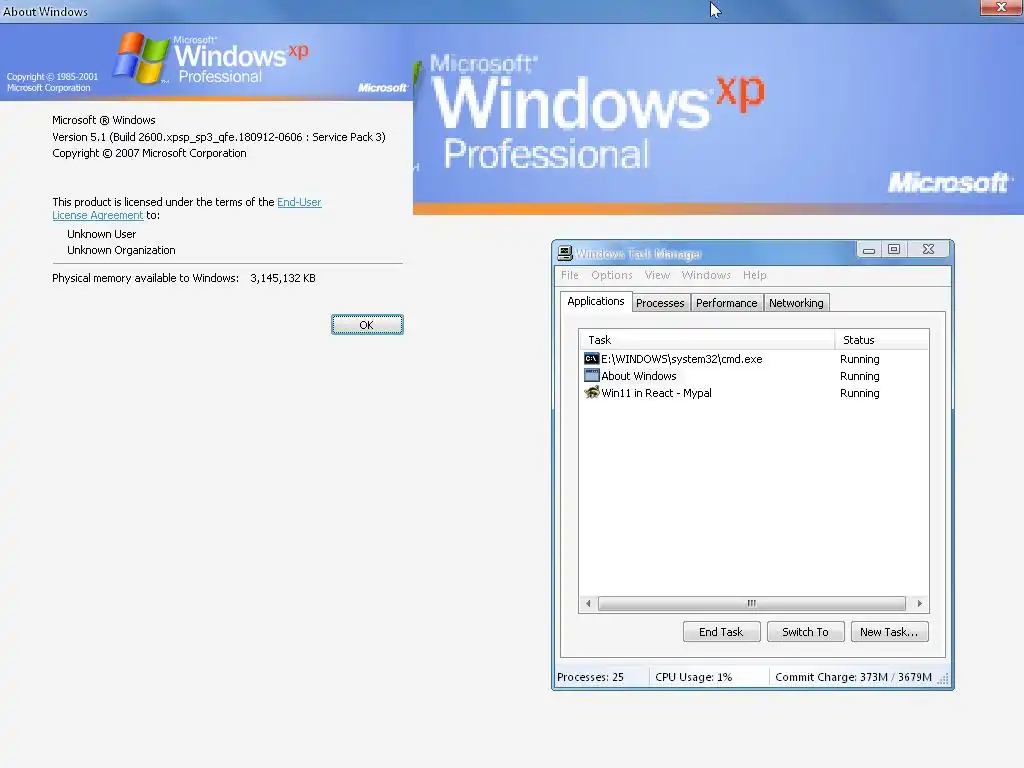This screenshot has height=768, width=1024.
Task: Open the Windows menu in Task Manager
Action: coord(706,275)
